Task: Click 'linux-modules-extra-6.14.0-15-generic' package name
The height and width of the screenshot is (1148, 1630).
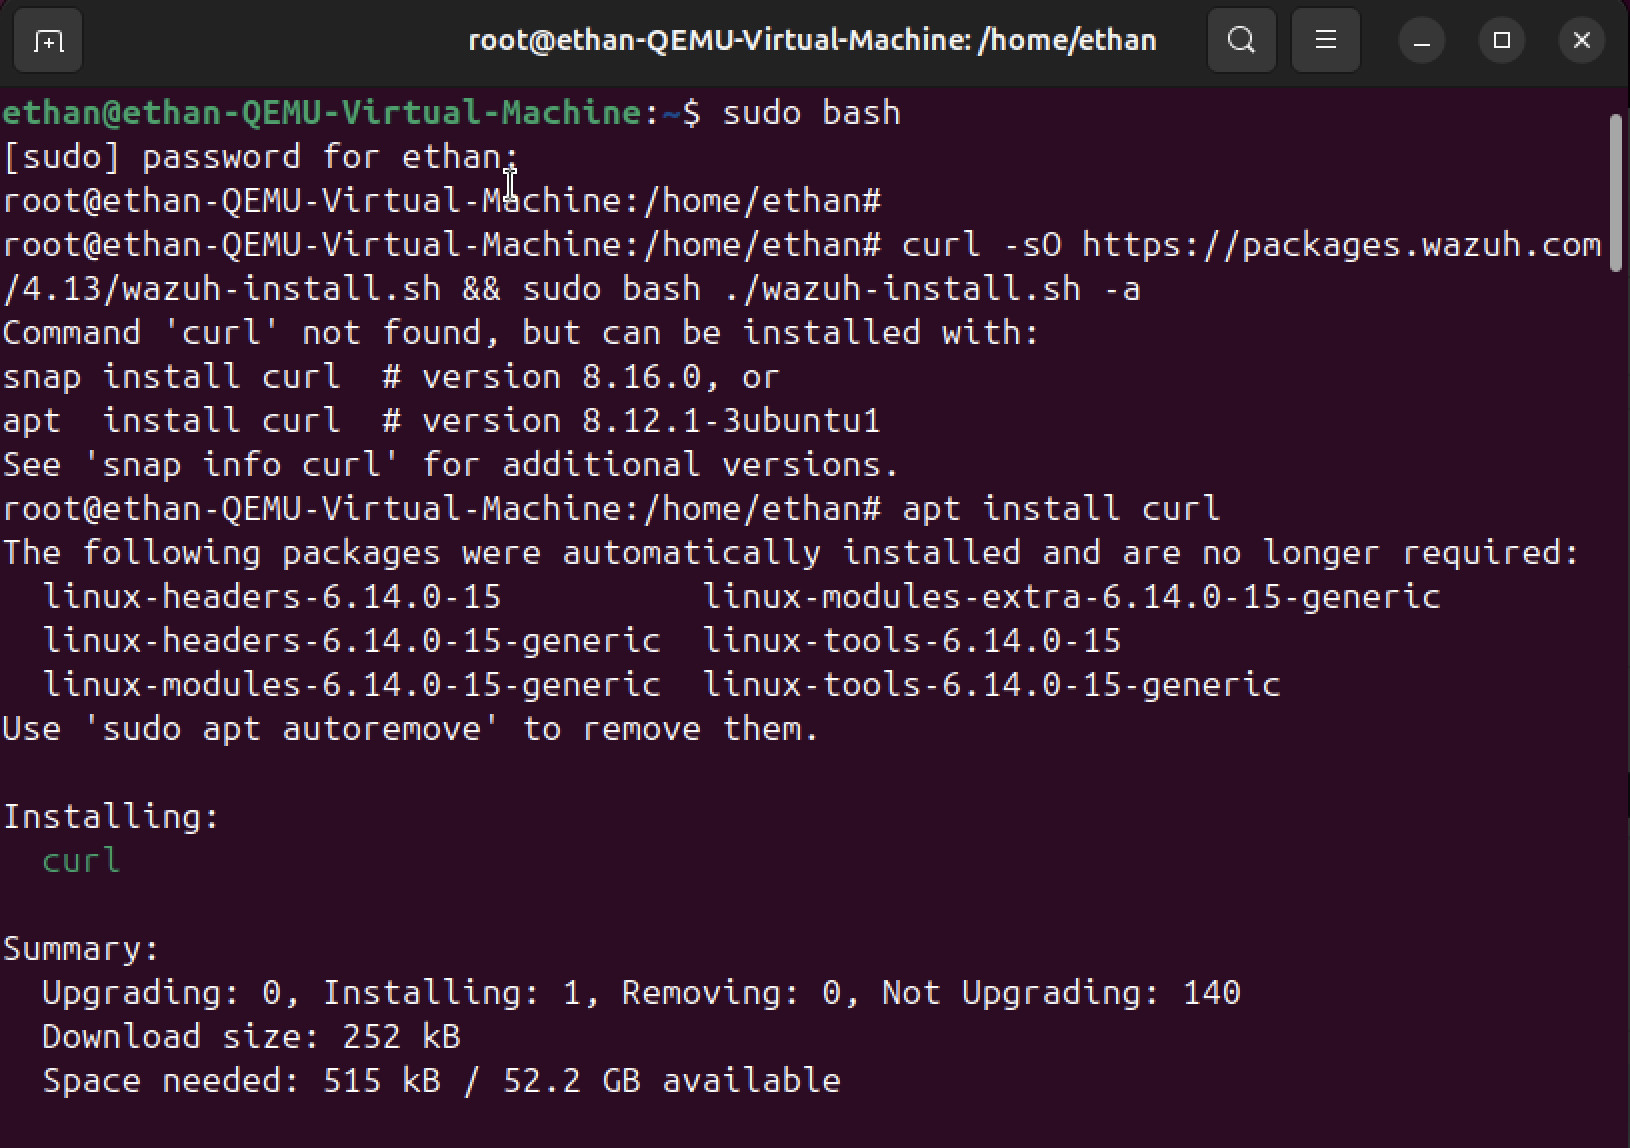Action: coord(1071,597)
